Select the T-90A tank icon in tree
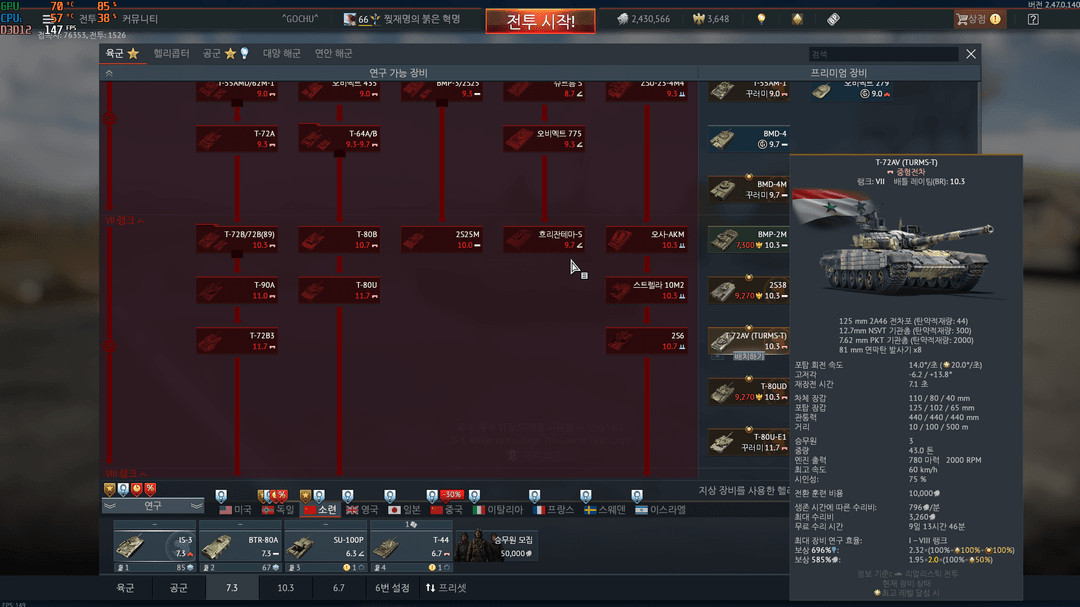Viewport: 1080px width, 607px height. pos(236,290)
